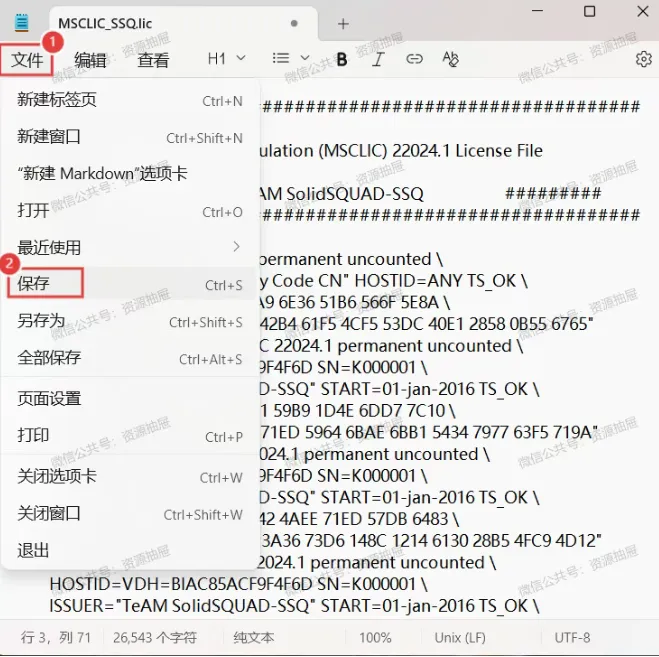Click 保存 to save the file
This screenshot has height=657, width=659.
click(129, 283)
